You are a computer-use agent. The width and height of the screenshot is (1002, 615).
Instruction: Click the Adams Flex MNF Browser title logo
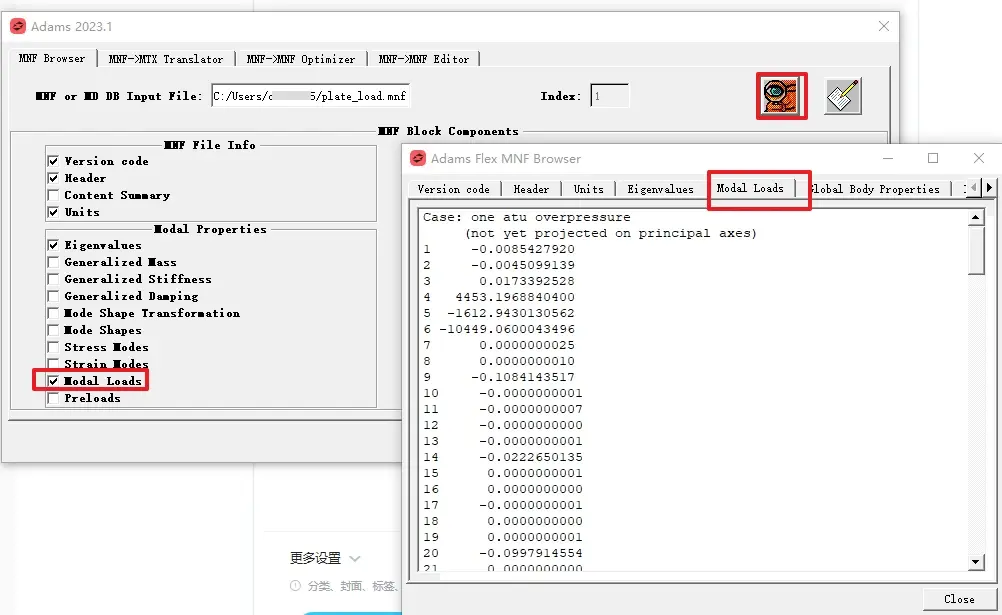(418, 159)
